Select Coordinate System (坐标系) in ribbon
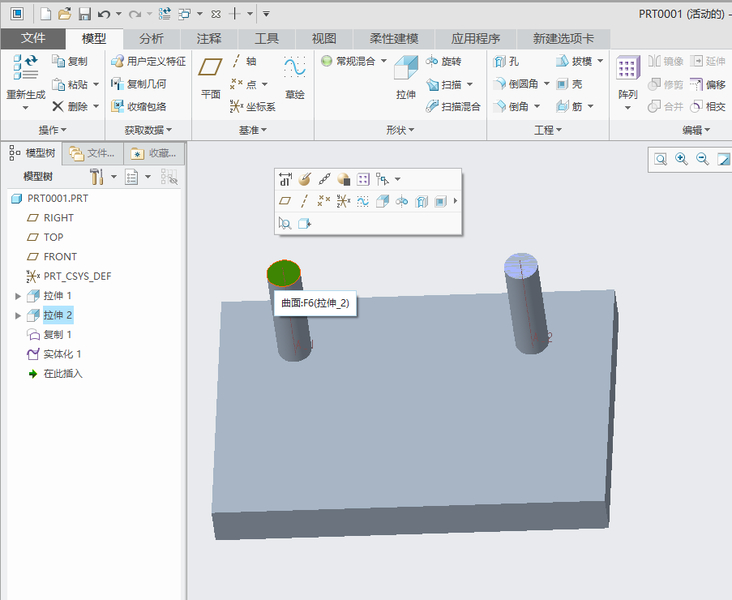The width and height of the screenshot is (732, 600). (x=253, y=106)
